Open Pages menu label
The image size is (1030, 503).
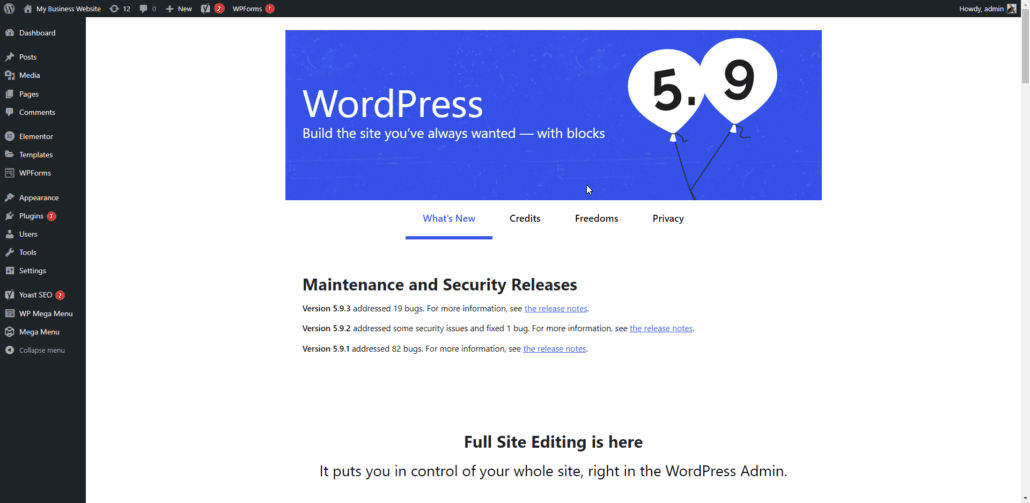click(x=29, y=94)
